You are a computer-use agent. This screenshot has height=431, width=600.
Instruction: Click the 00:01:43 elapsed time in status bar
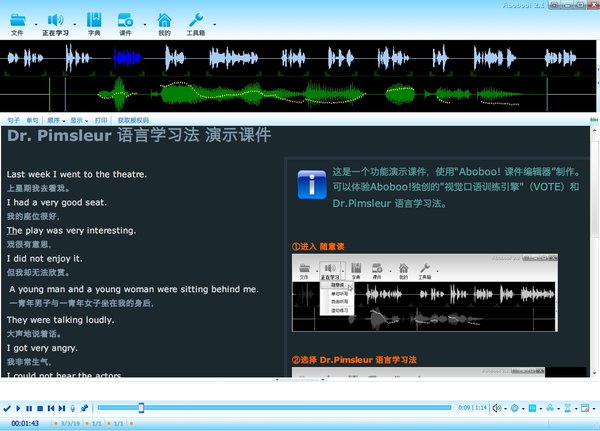(25, 423)
